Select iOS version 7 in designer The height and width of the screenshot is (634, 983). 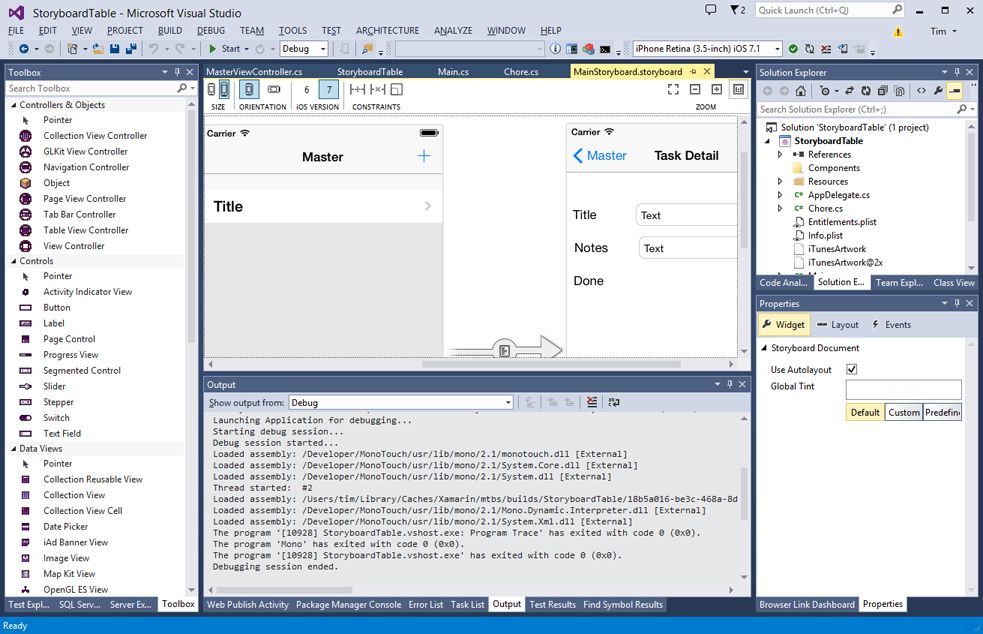tap(329, 90)
